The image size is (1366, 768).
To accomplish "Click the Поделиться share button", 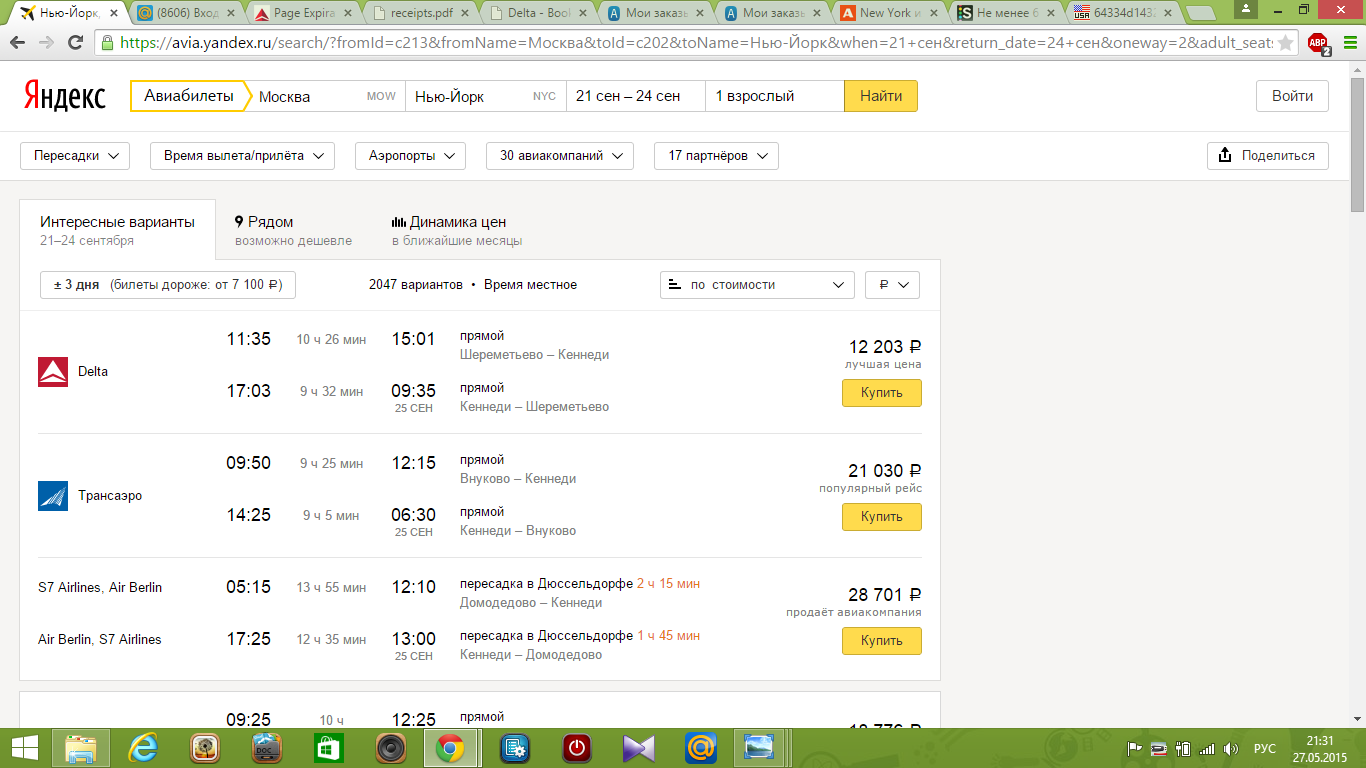I will (x=1268, y=156).
